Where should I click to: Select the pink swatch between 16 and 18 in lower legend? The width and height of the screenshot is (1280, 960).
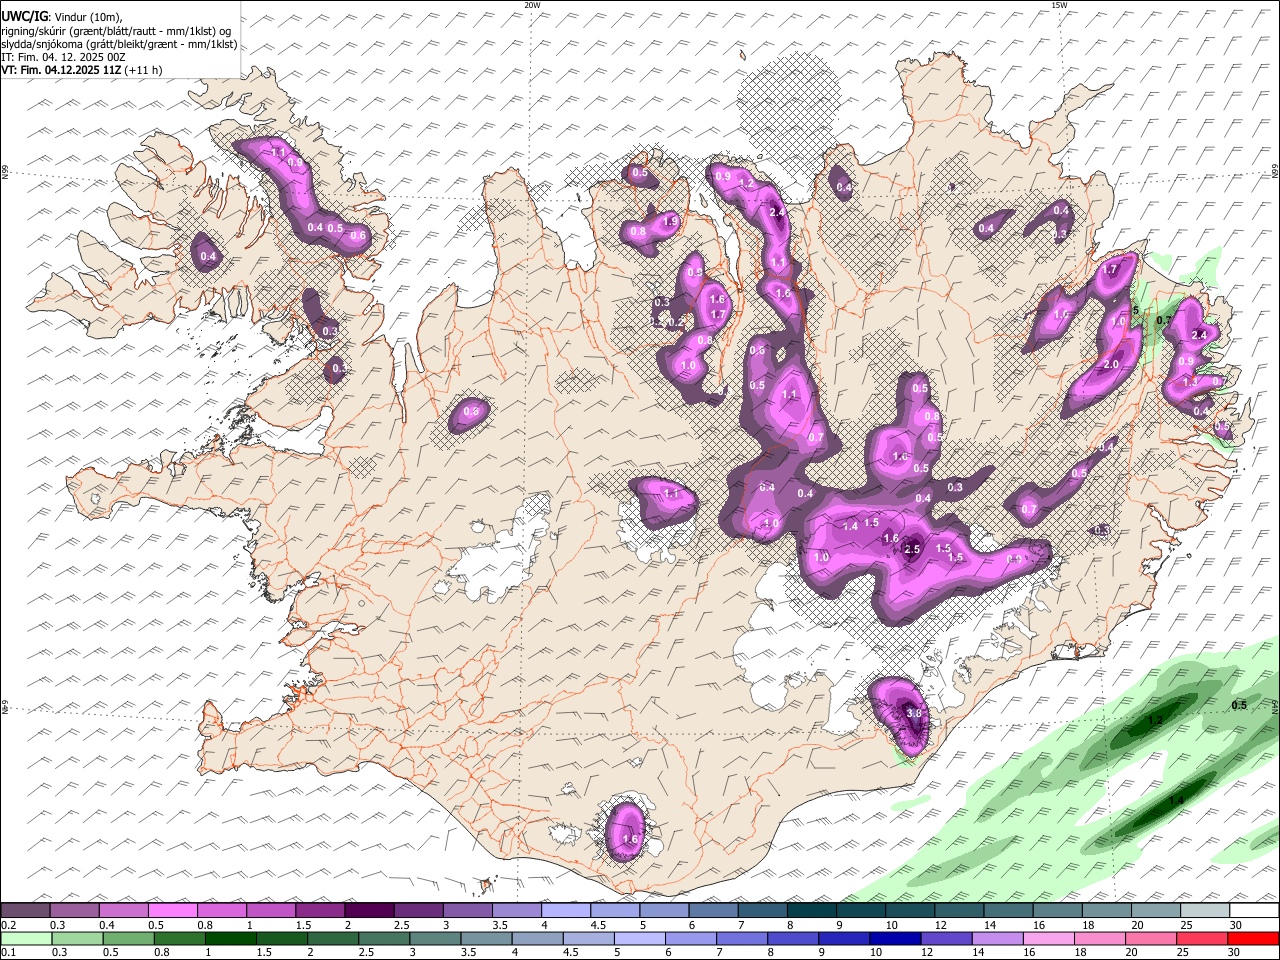pyautogui.click(x=1048, y=938)
